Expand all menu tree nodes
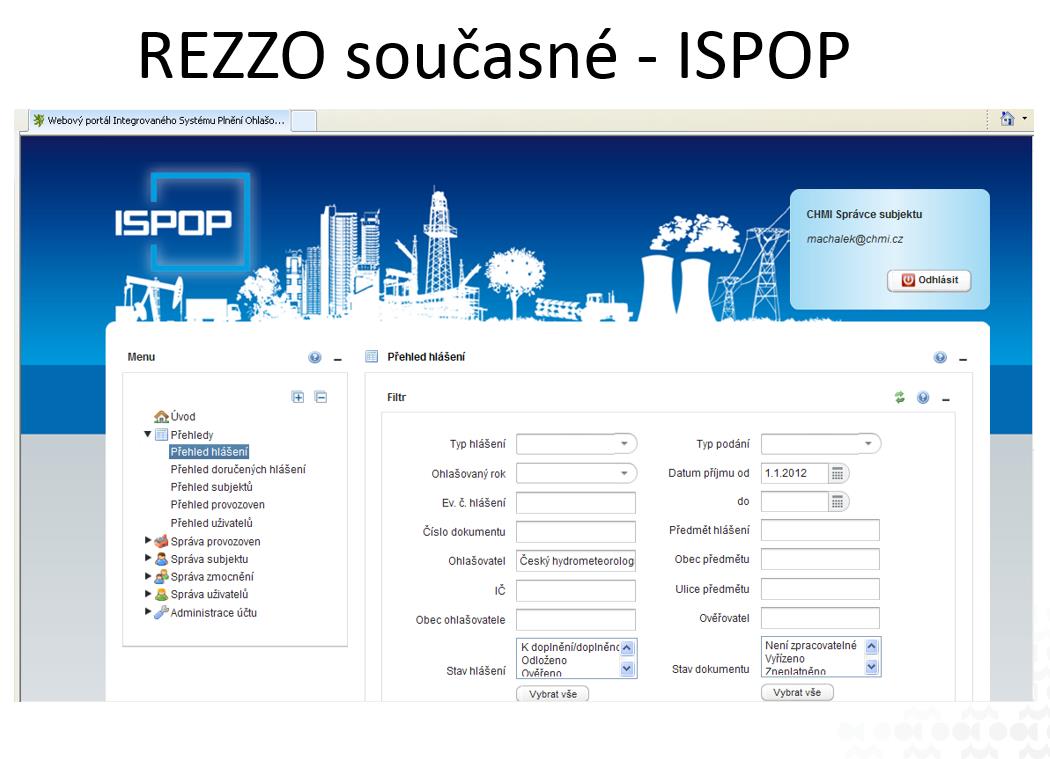Image resolution: width=1050 pixels, height=759 pixels. click(298, 397)
